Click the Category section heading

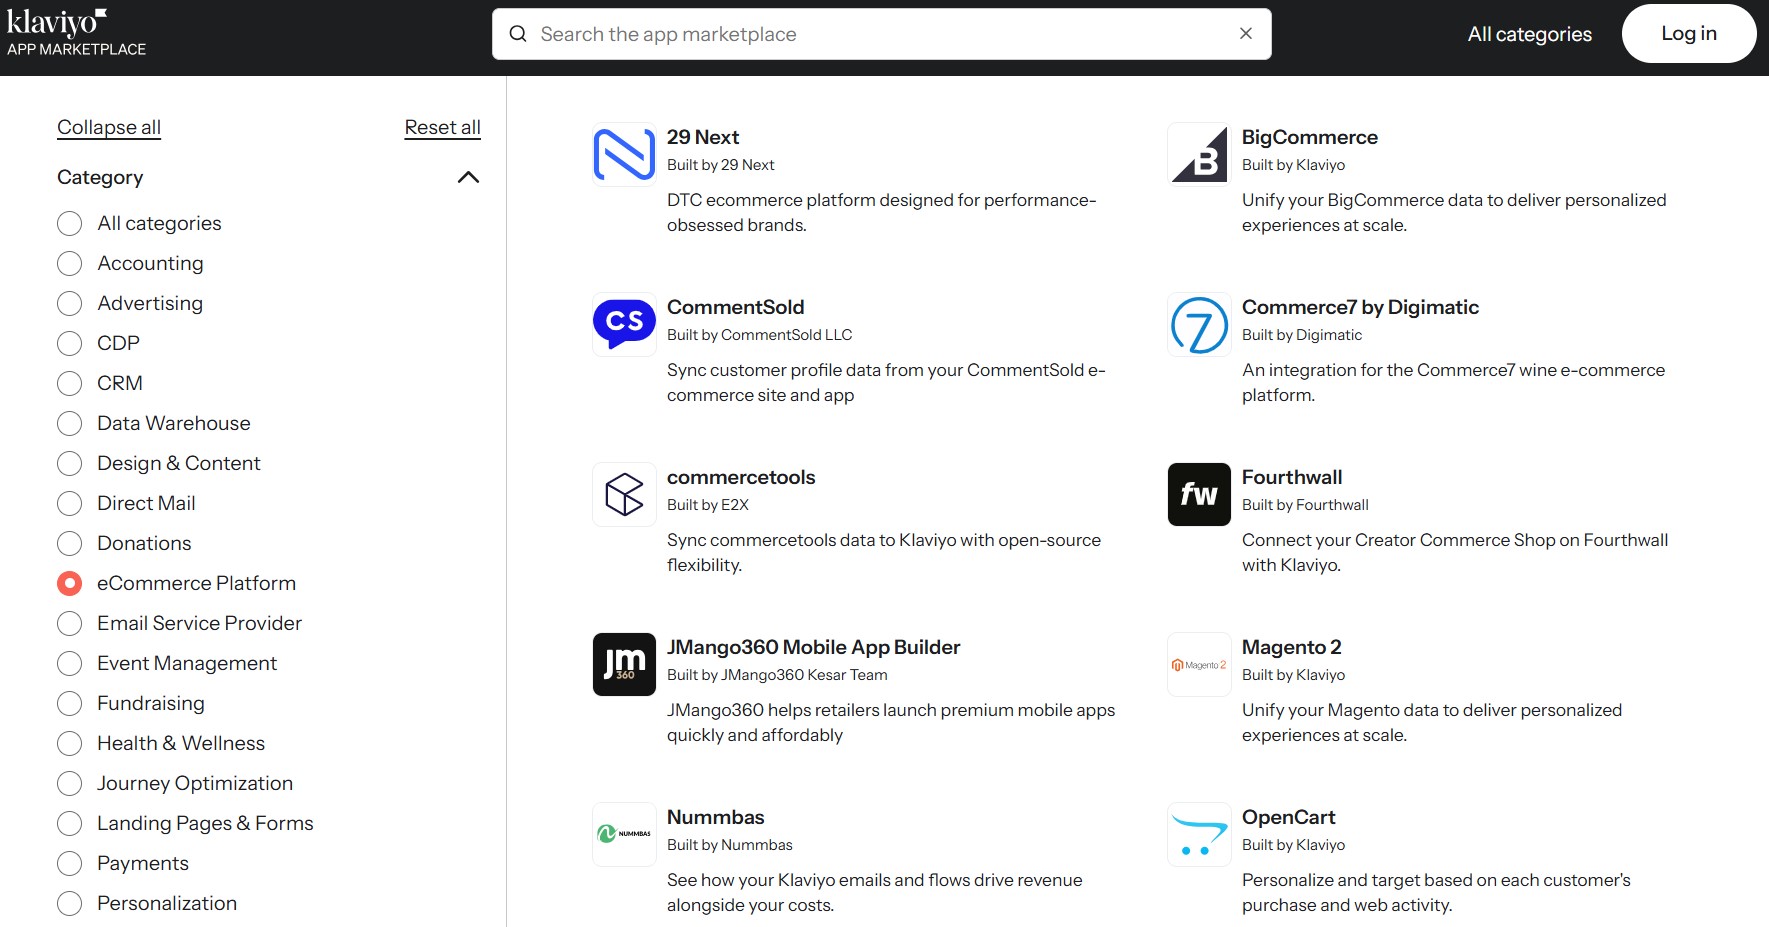[100, 177]
